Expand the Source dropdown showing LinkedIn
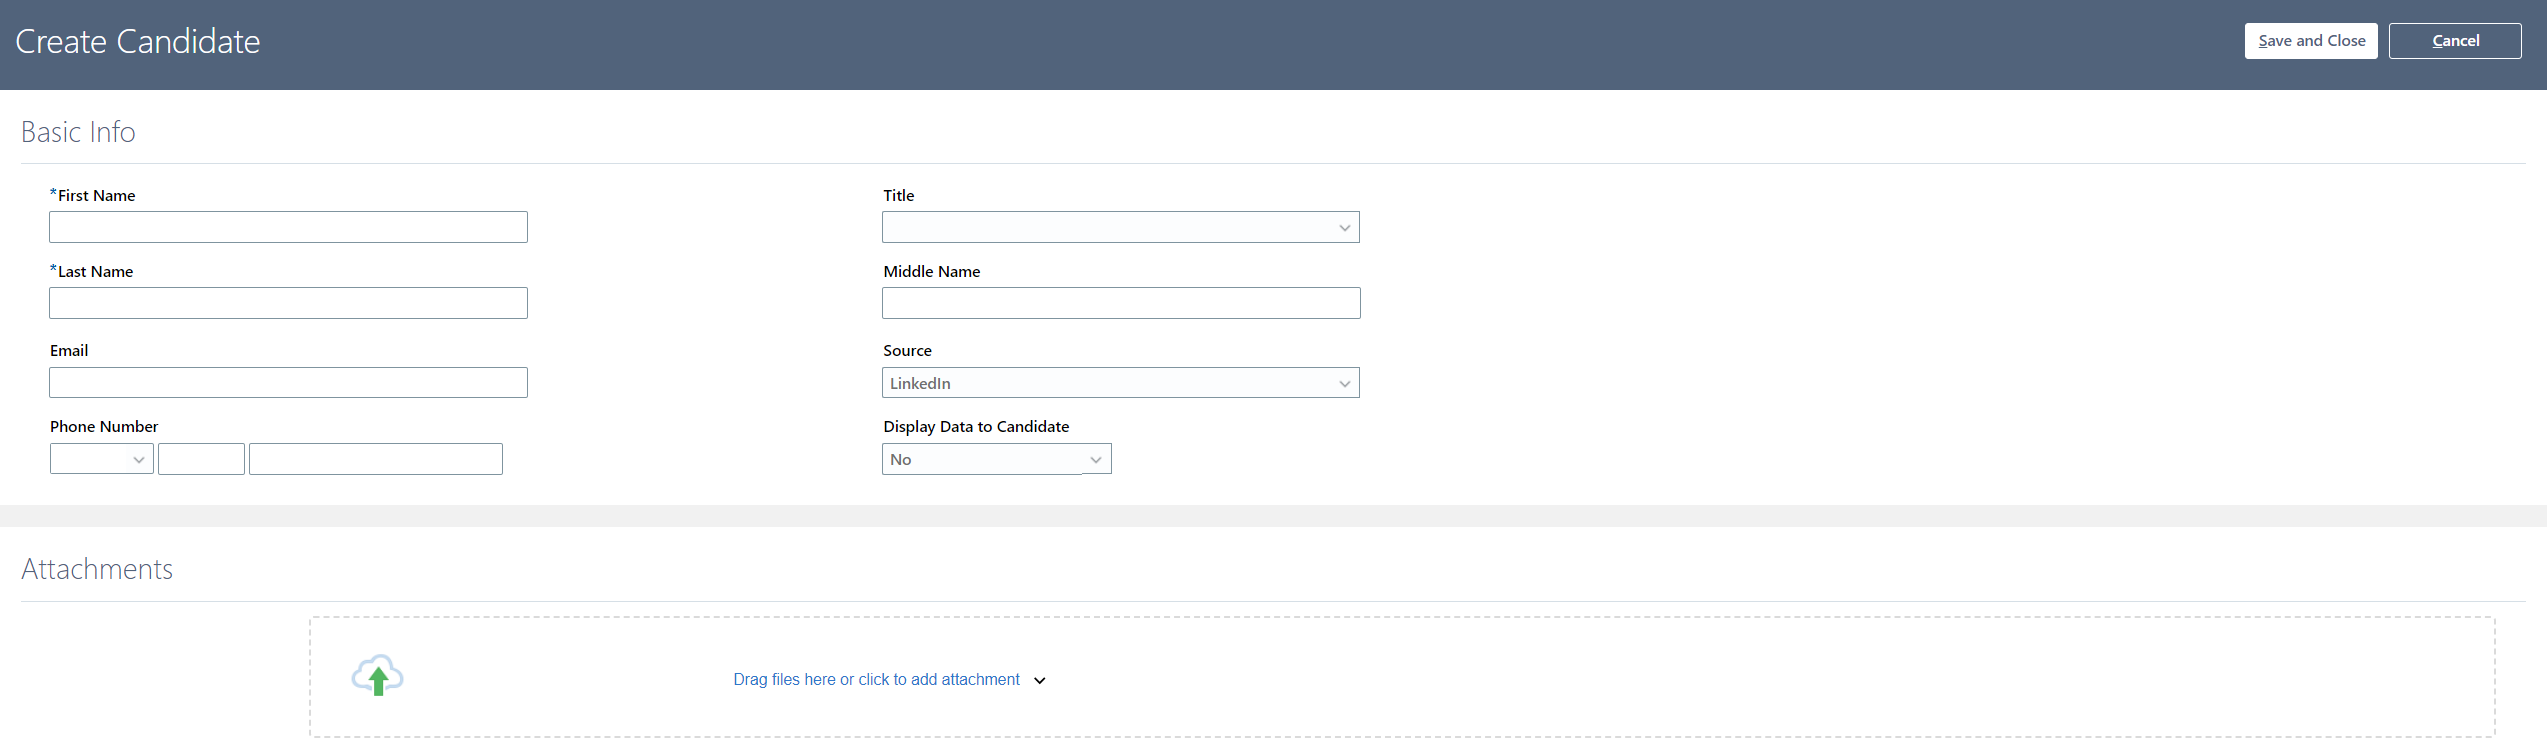 1120,383
